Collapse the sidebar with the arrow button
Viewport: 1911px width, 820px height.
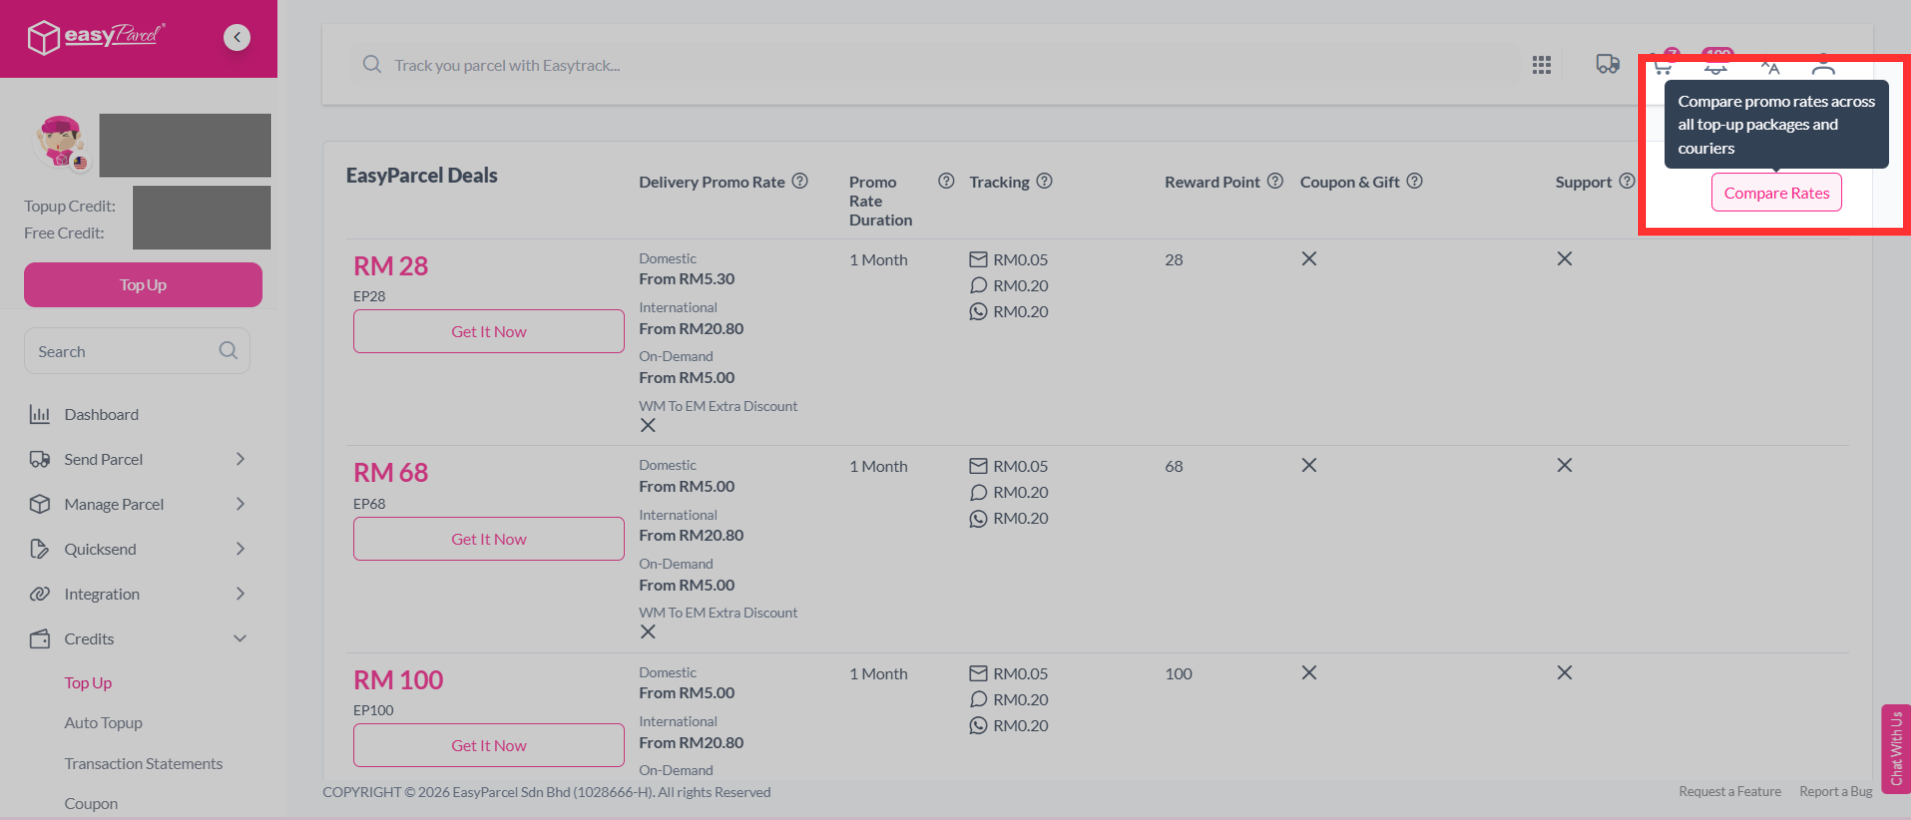coord(237,38)
